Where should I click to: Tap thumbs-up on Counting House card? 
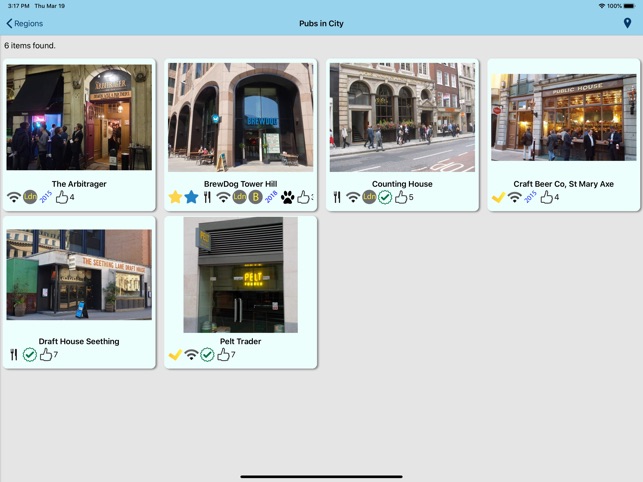tap(401, 197)
